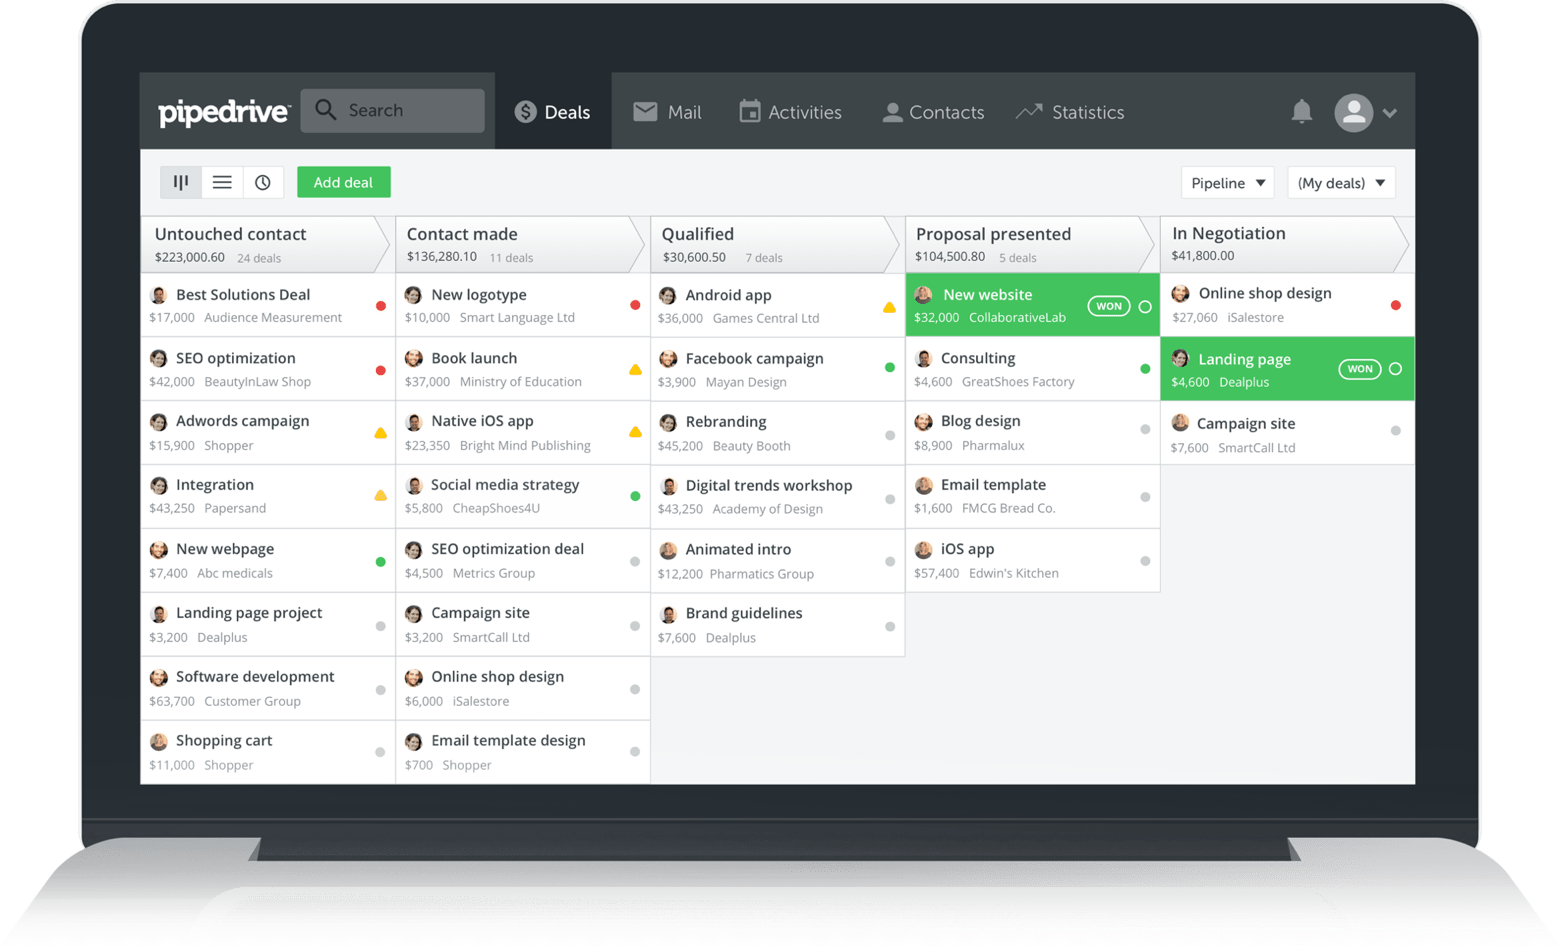Click grey status dot on Landing page project
The height and width of the screenshot is (946, 1560).
pyautogui.click(x=381, y=626)
